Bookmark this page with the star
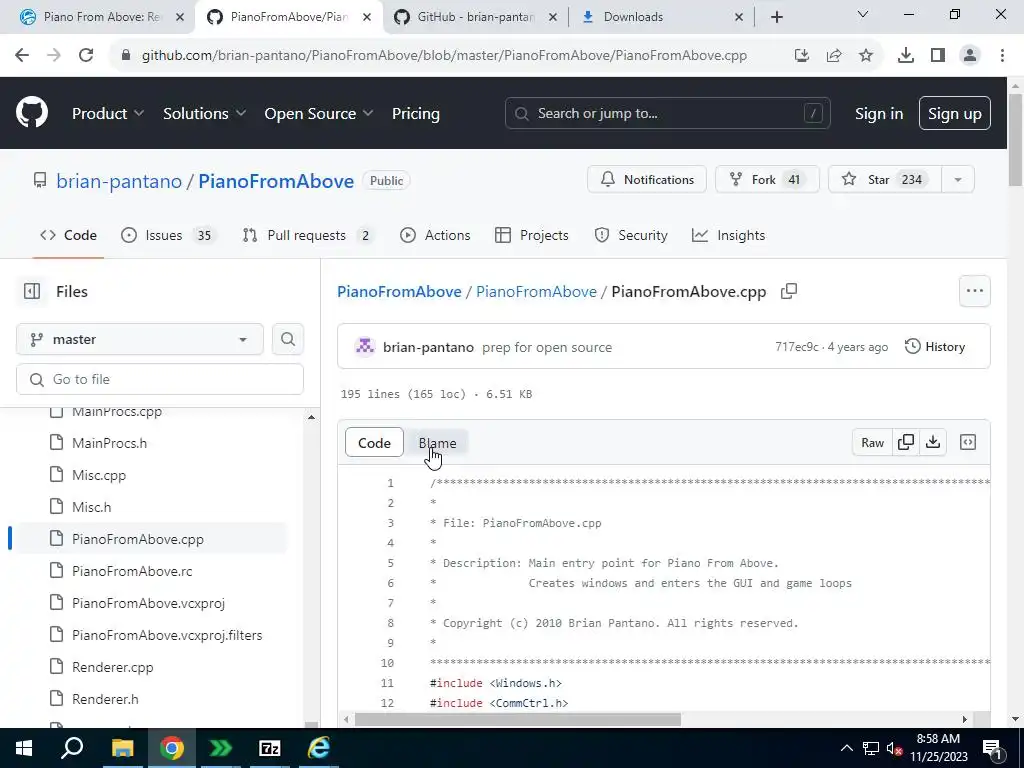Screen dimensions: 1024x768 point(866,56)
